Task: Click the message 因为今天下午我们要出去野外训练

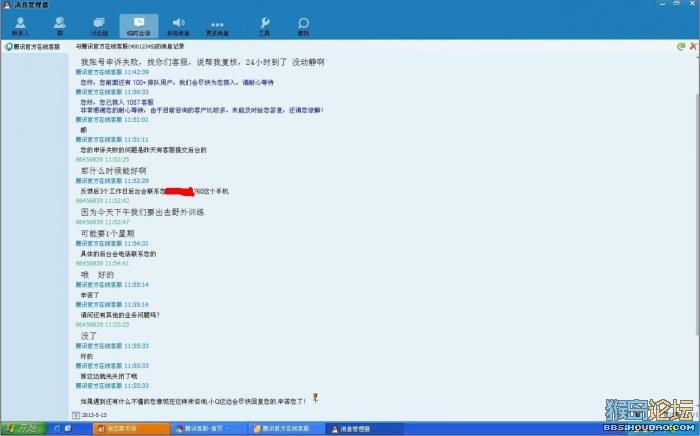Action: pyautogui.click(x=142, y=212)
